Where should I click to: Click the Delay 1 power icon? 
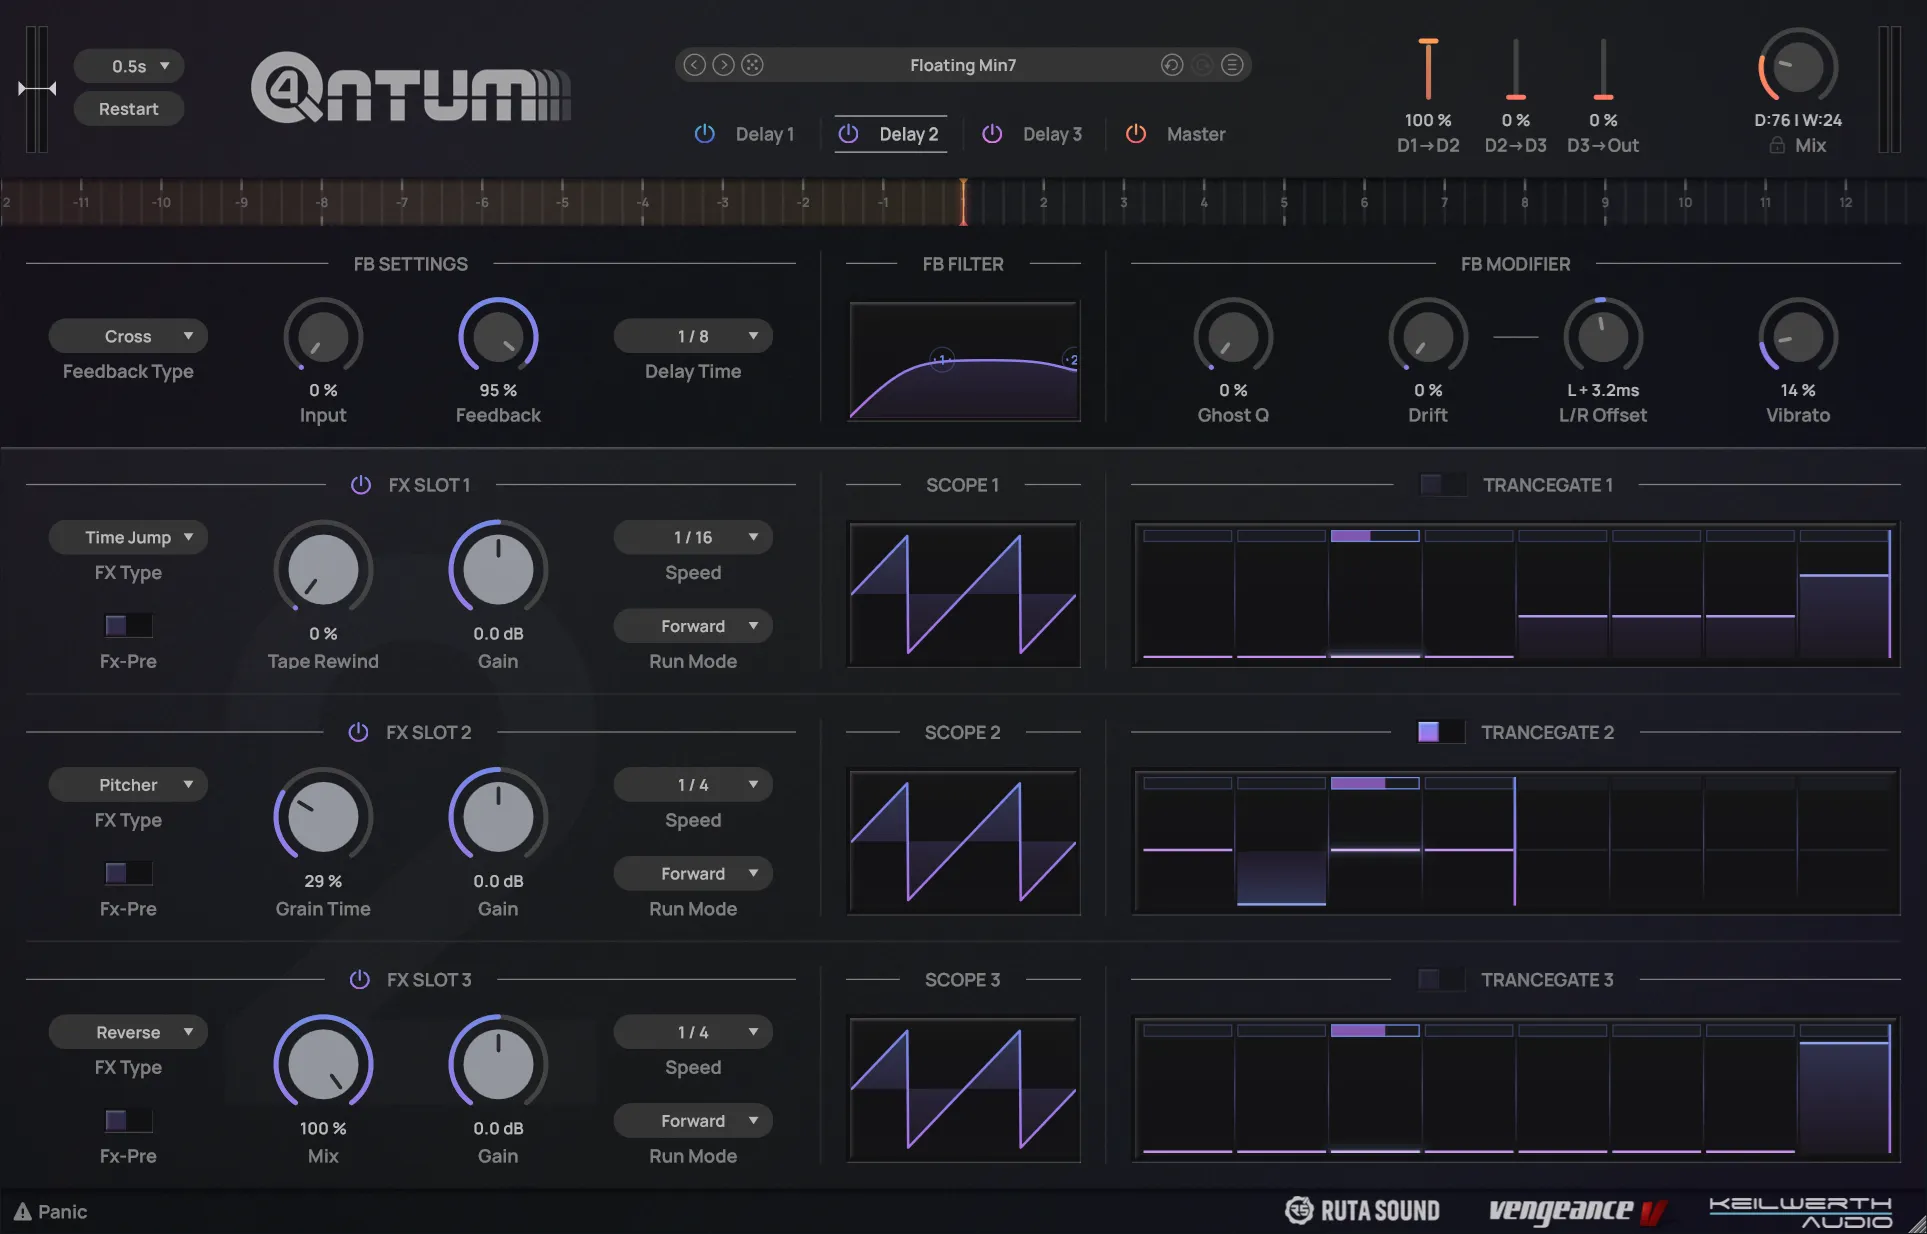click(705, 134)
